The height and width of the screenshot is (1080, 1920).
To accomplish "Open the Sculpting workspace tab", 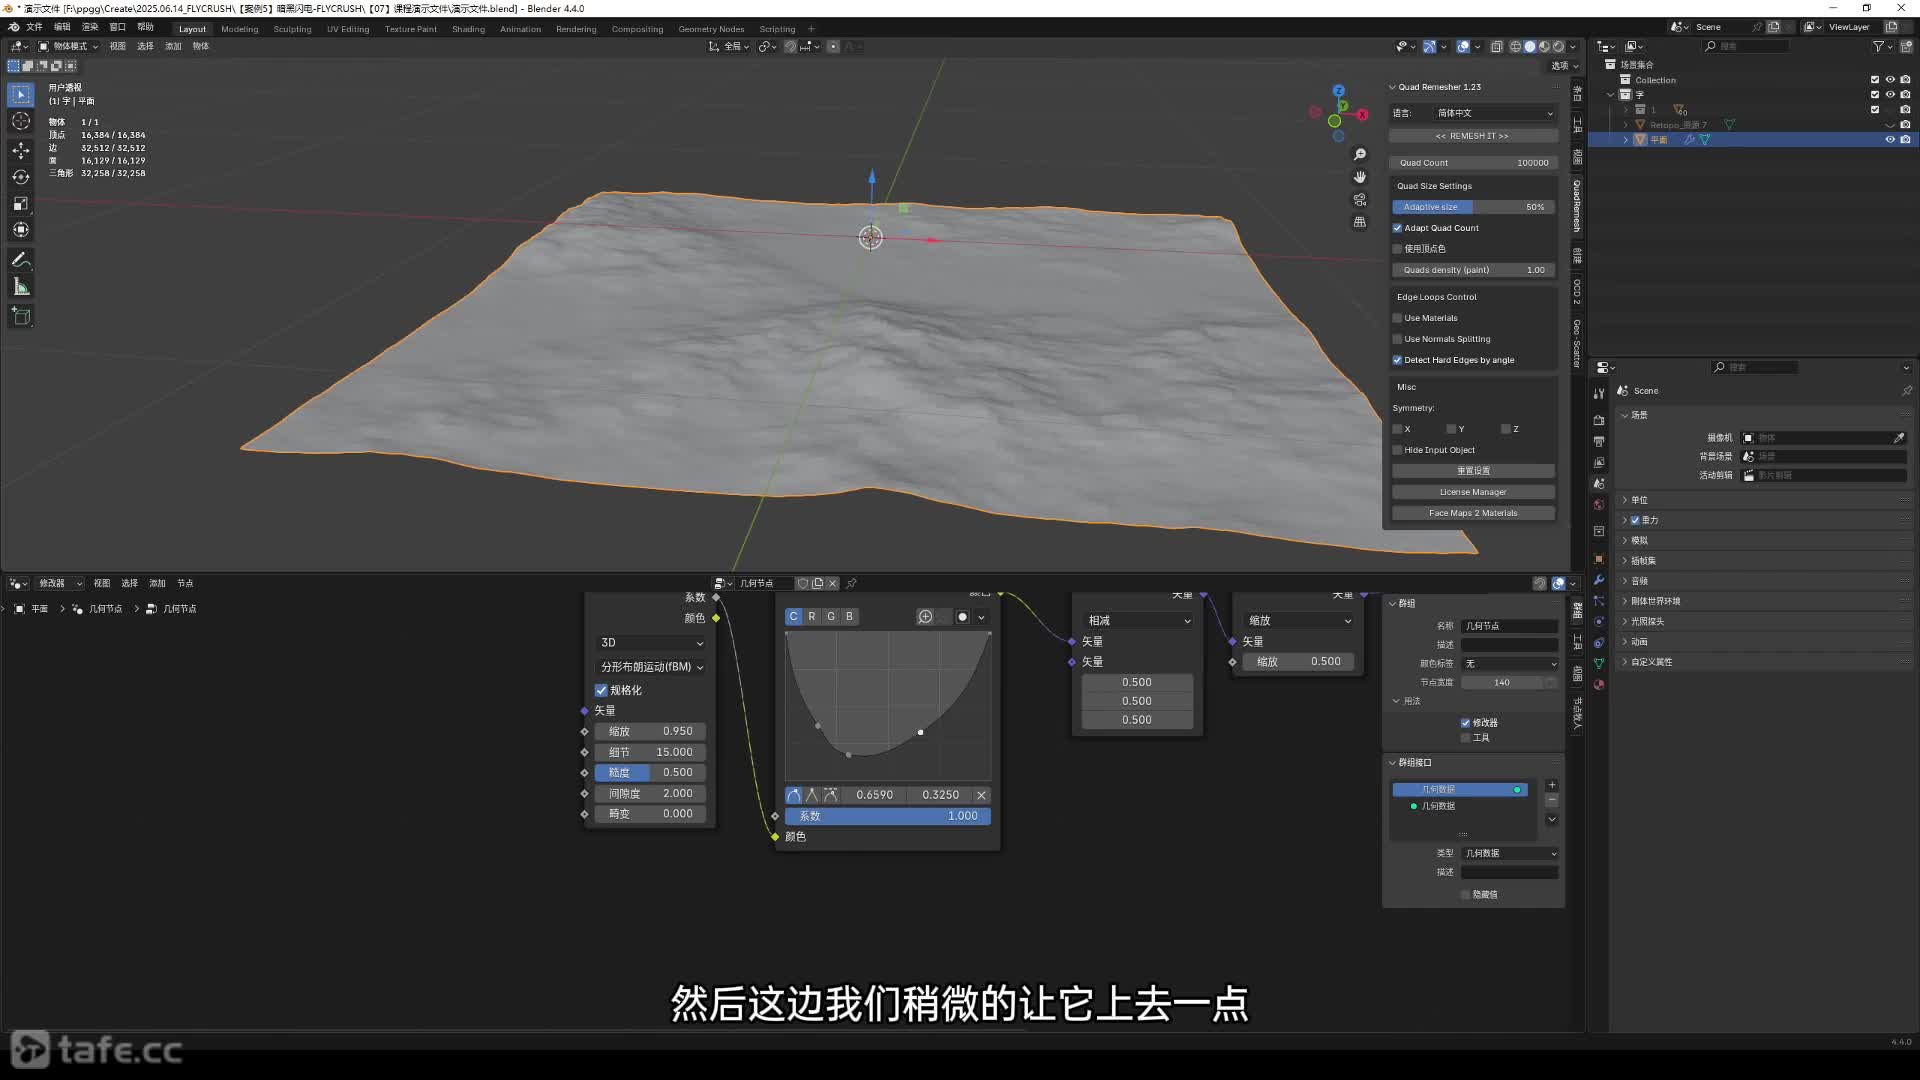I will pyautogui.click(x=292, y=29).
